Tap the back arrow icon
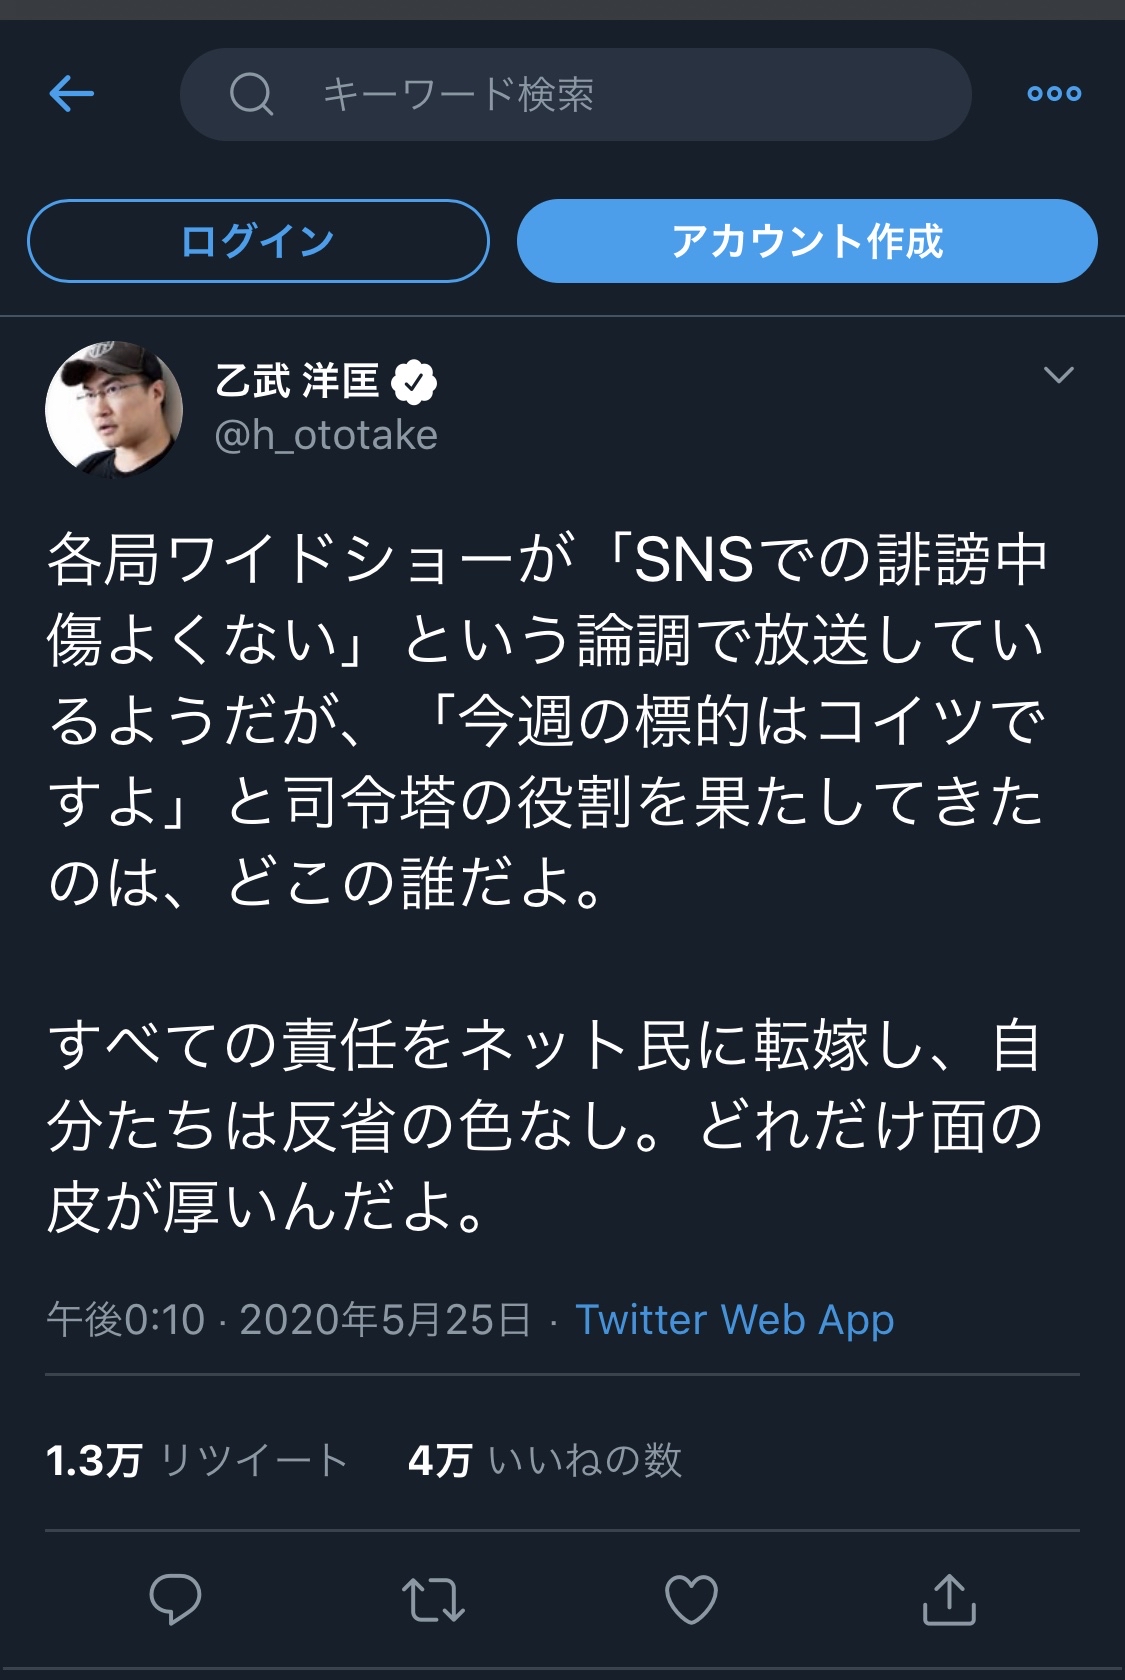 pyautogui.click(x=71, y=94)
